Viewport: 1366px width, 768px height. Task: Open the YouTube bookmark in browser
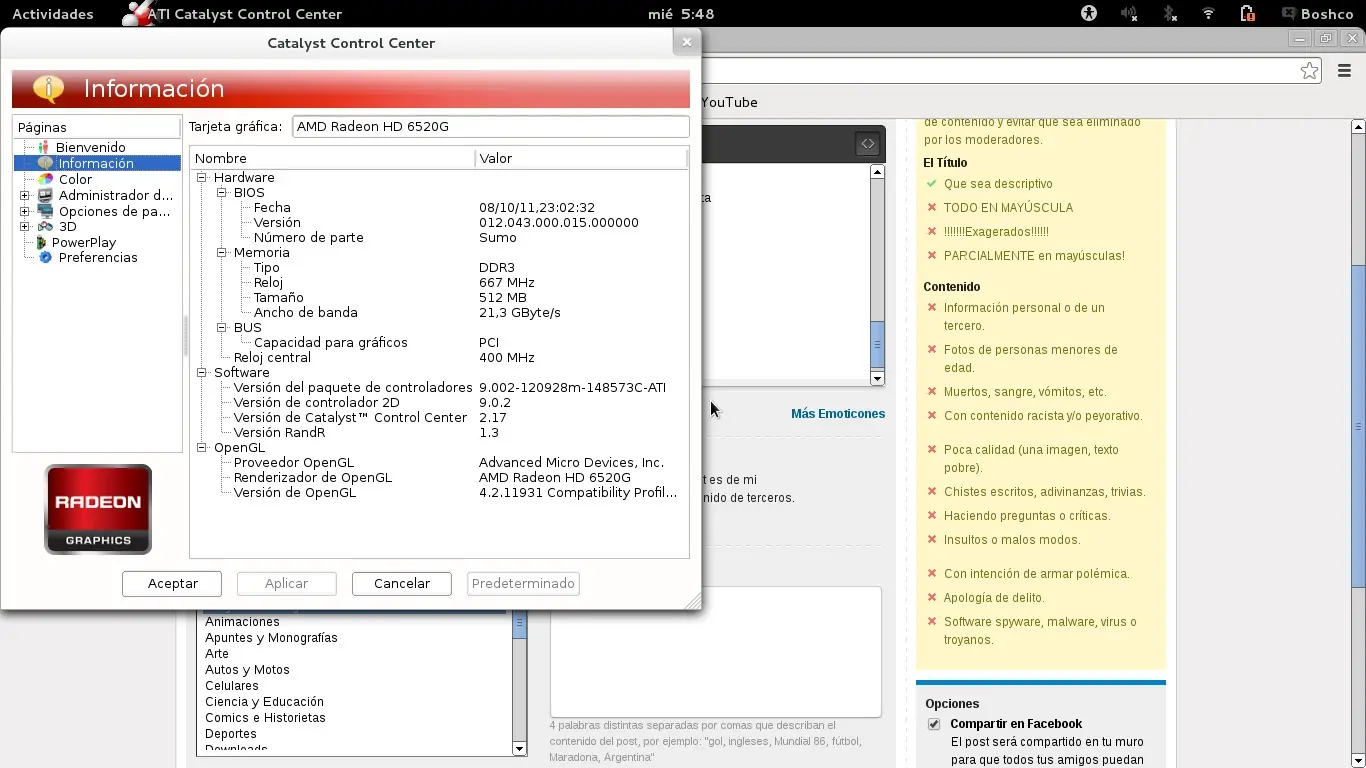tap(729, 102)
